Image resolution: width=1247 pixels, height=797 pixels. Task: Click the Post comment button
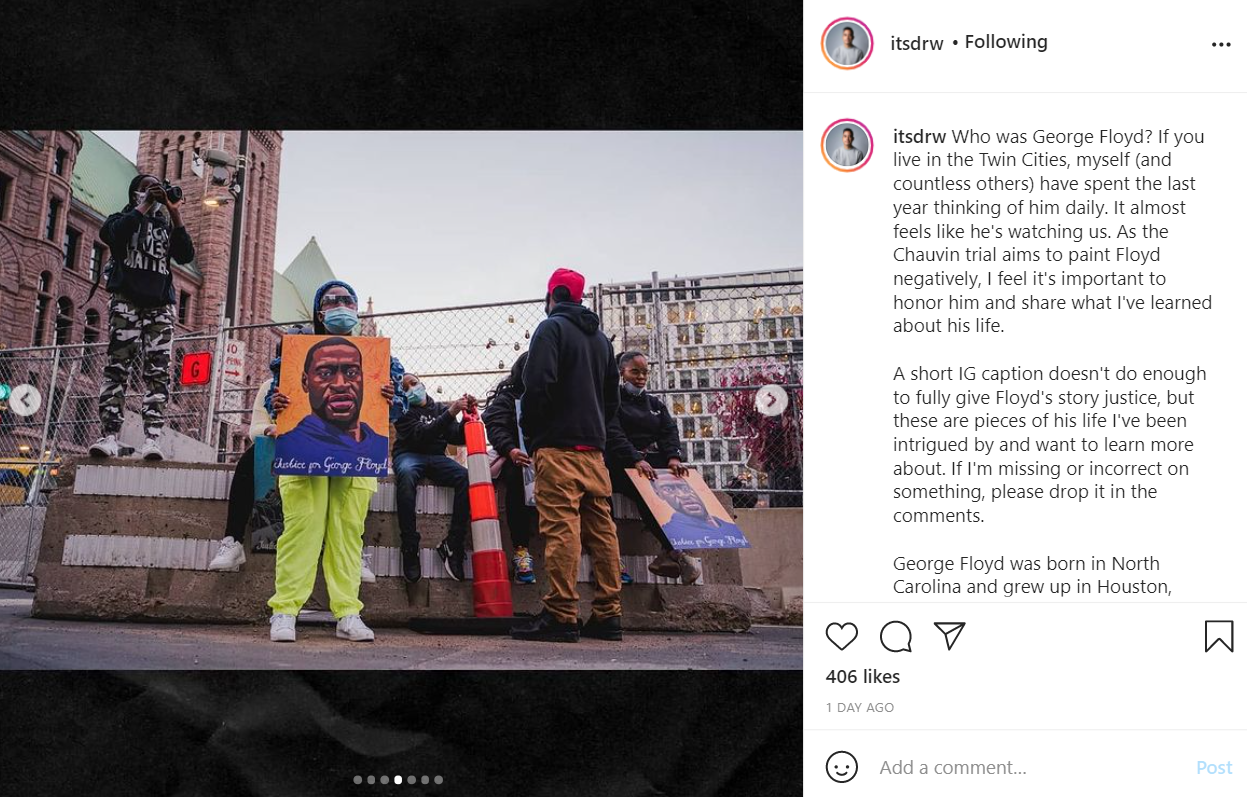(1214, 768)
